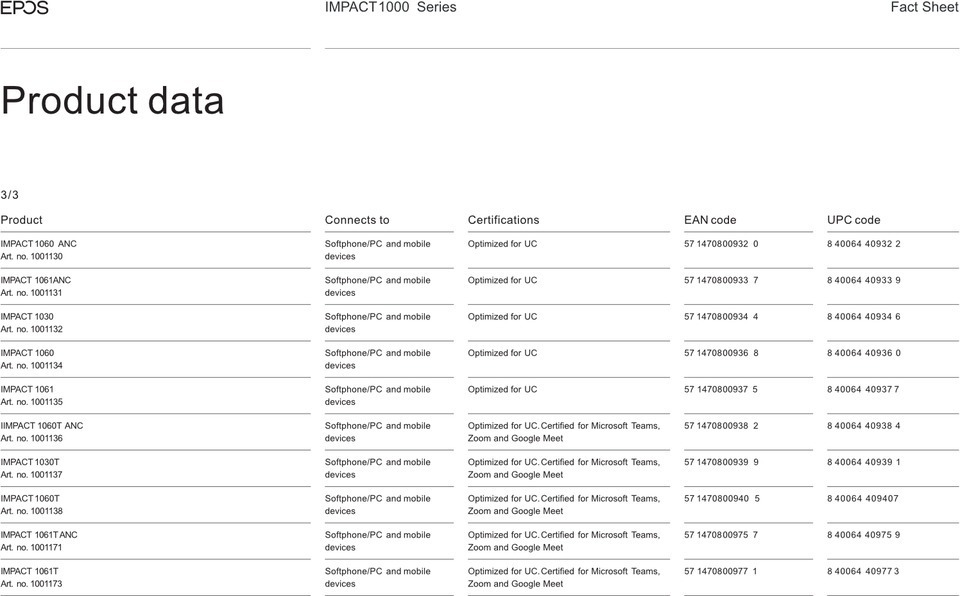Image resolution: width=960 pixels, height=596 pixels.
Task: Click the IMPACT 1060T product name
Action: click(x=30, y=498)
